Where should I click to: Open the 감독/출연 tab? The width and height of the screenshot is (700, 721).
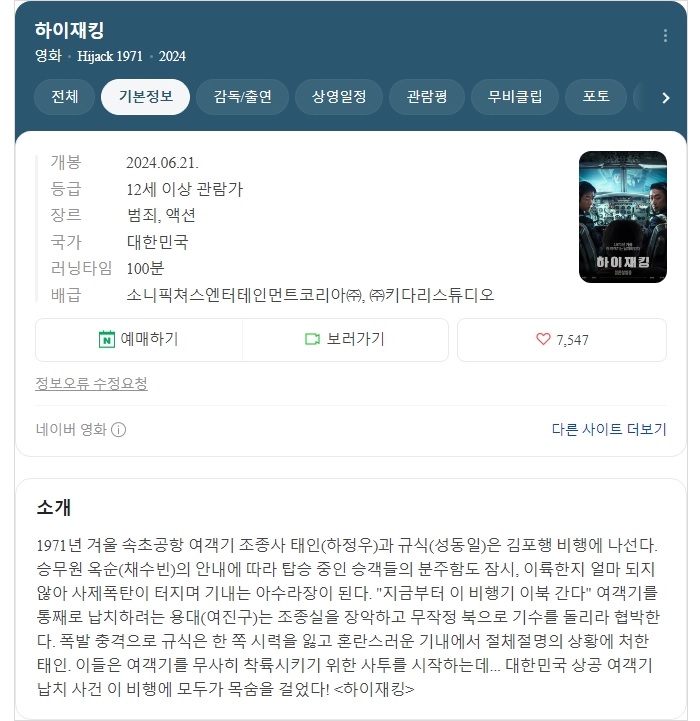[x=242, y=97]
